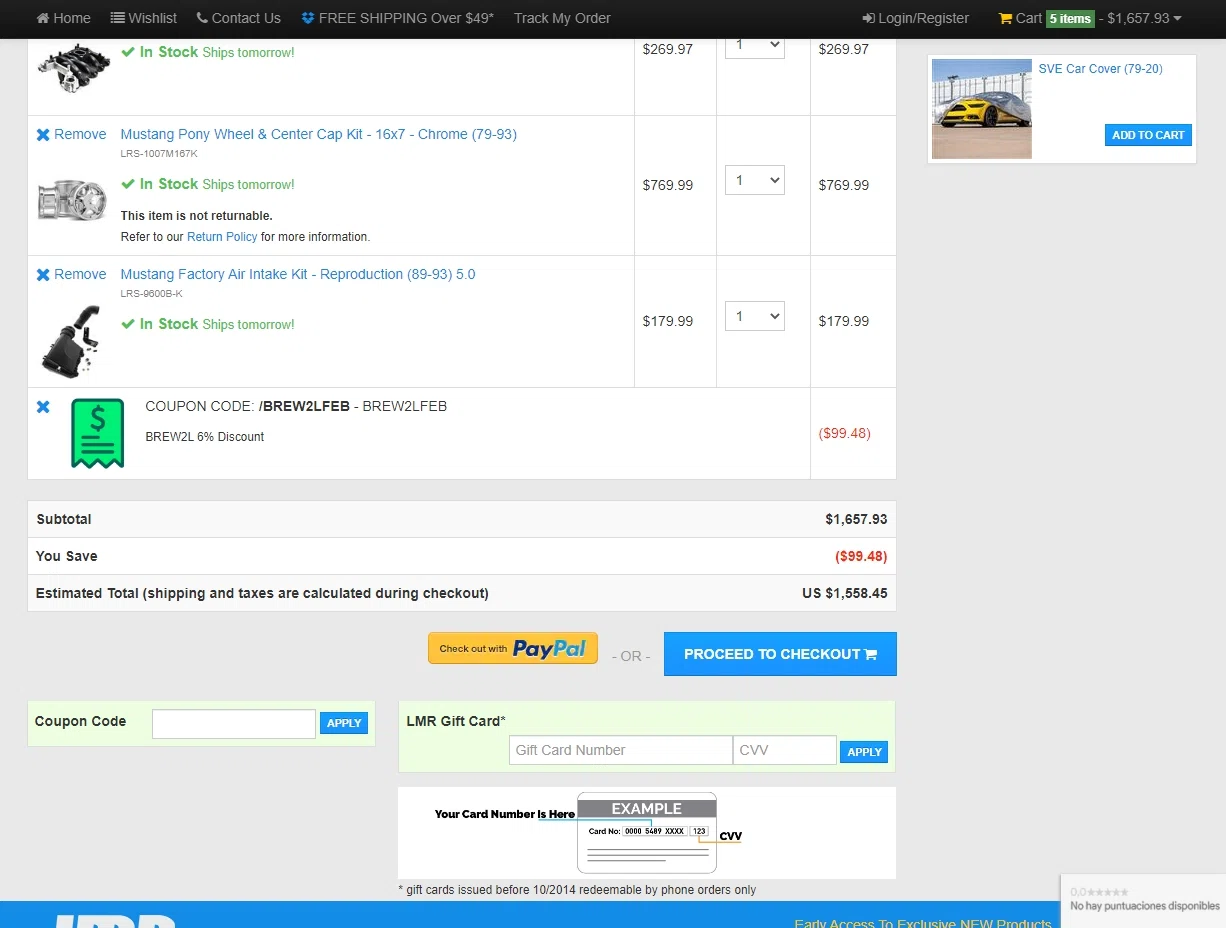Apply the coupon code
Viewport: 1226px width, 928px height.
coord(344,723)
